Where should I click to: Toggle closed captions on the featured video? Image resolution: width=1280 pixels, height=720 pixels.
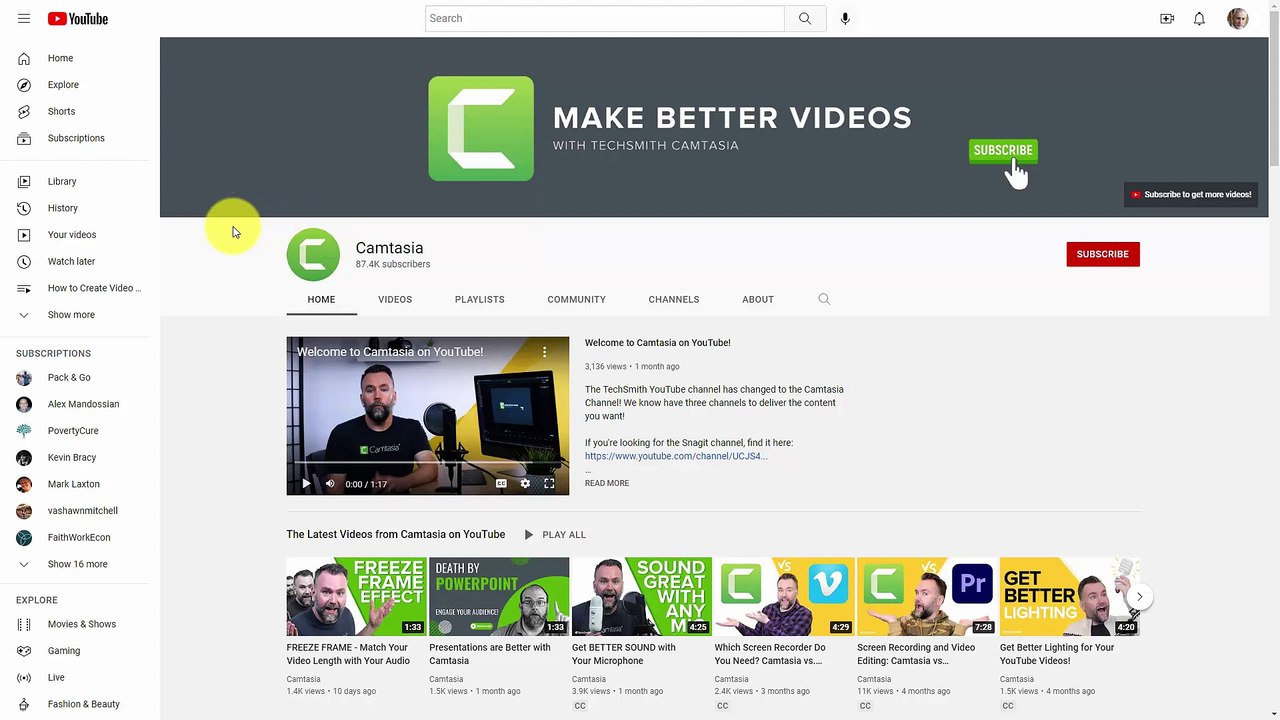tap(502, 484)
